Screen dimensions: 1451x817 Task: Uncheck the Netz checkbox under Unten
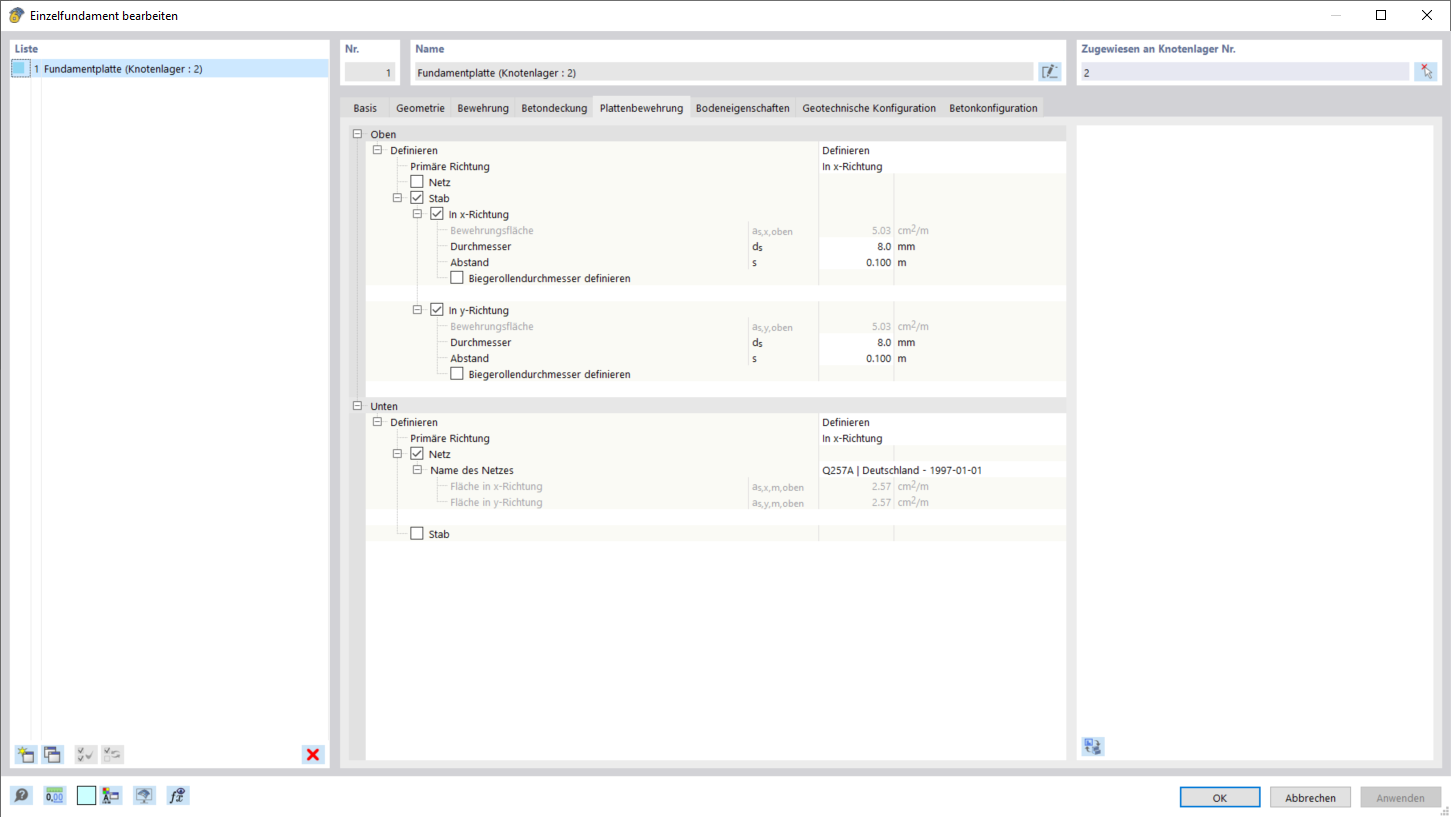[x=417, y=454]
